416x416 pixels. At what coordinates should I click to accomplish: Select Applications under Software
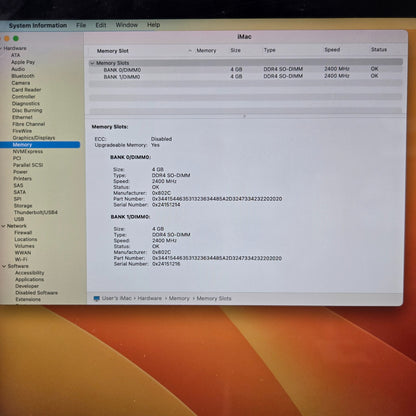click(30, 279)
